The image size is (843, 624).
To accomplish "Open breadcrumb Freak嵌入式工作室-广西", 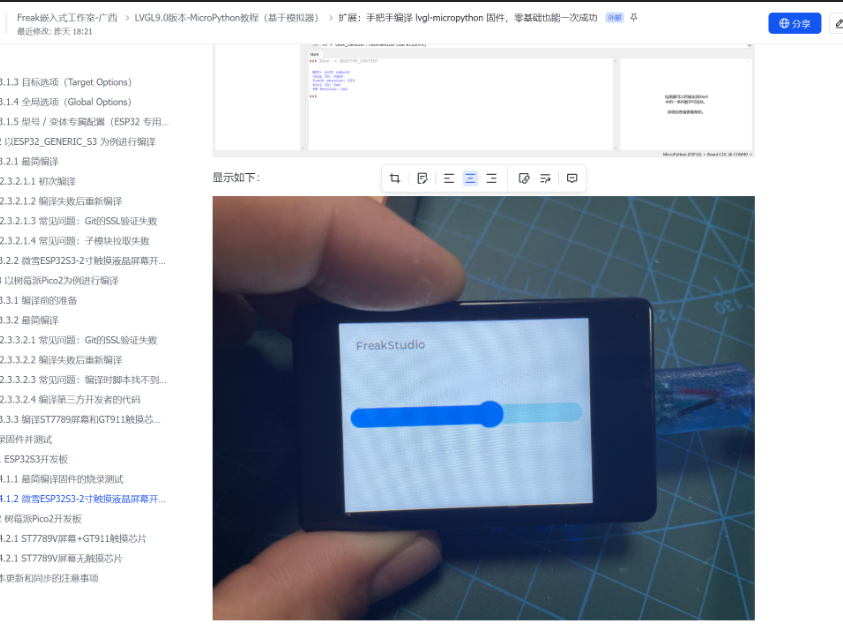I will coord(66,18).
